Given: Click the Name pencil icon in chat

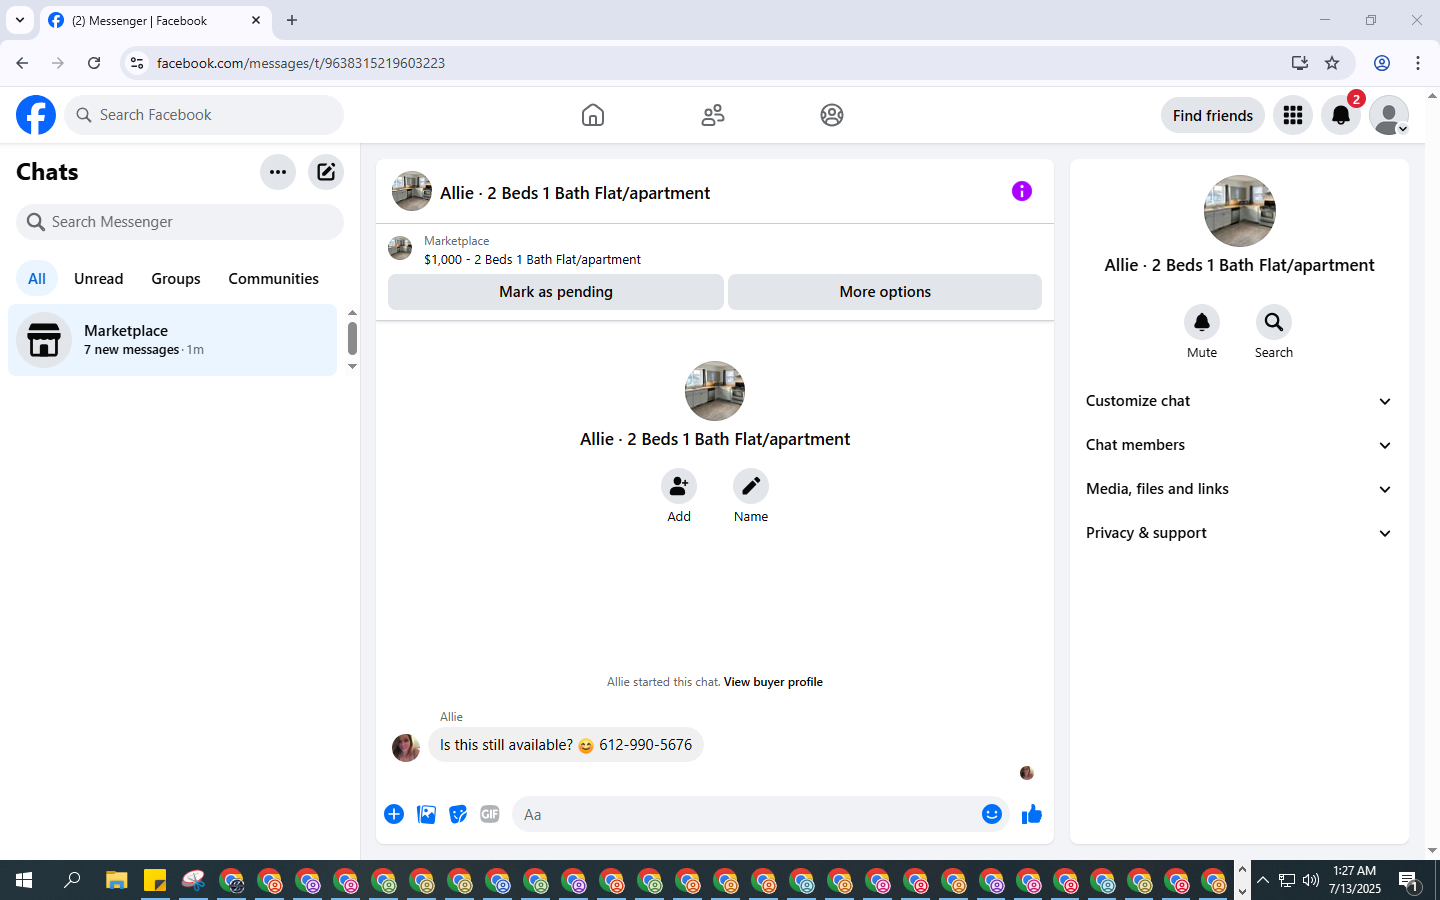Looking at the screenshot, I should point(751,486).
